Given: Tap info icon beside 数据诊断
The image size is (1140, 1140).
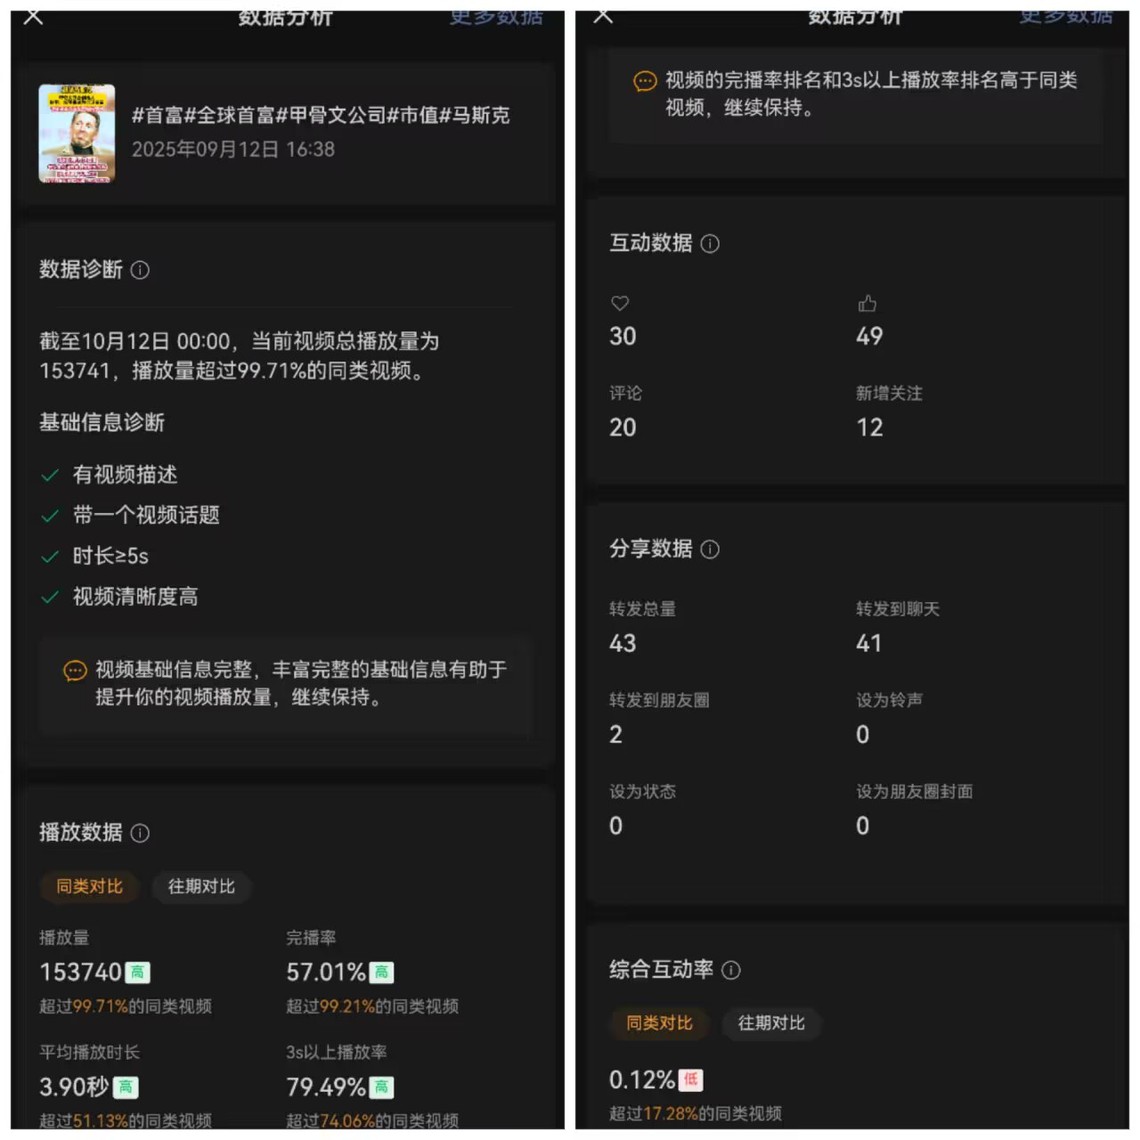Looking at the screenshot, I should pos(140,270).
